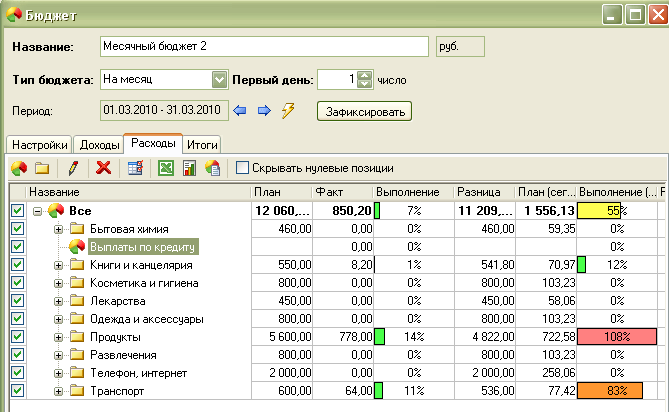Select the Расходы tab
Image resolution: width=669 pixels, height=412 pixels.
[x=153, y=143]
